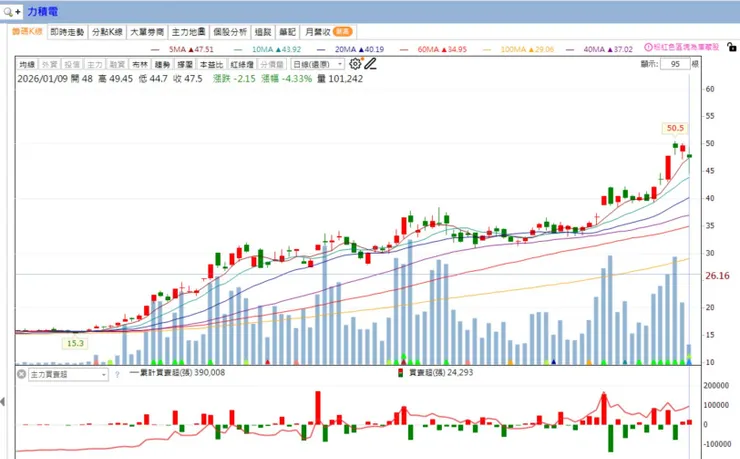
Task: Toggle the 布林 Bollinger band overlay
Action: [x=140, y=64]
